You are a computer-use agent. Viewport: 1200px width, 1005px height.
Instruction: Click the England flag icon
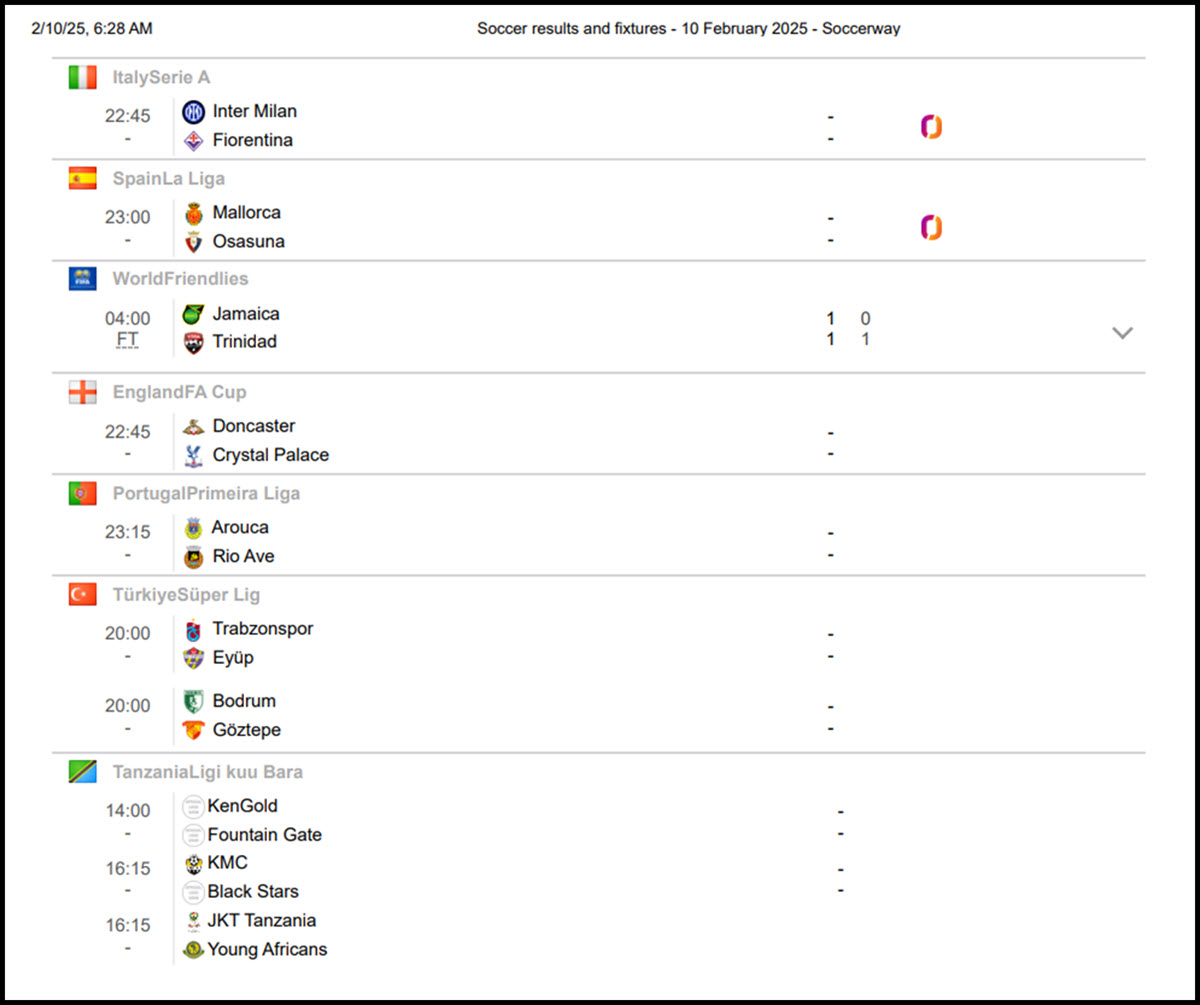[82, 392]
